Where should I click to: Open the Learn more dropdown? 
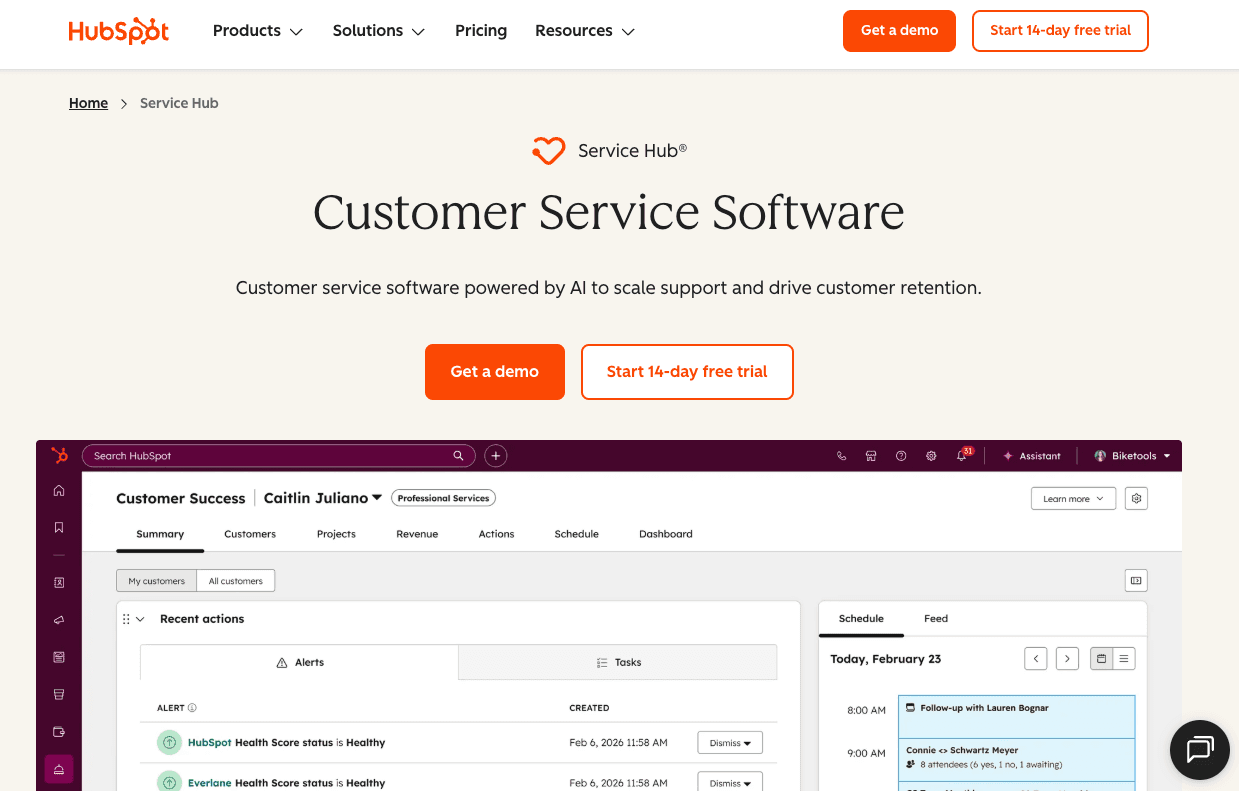tap(1073, 498)
